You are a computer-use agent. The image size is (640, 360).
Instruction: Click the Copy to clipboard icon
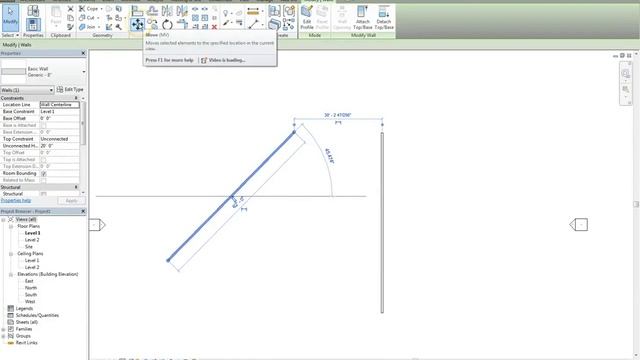[70, 18]
